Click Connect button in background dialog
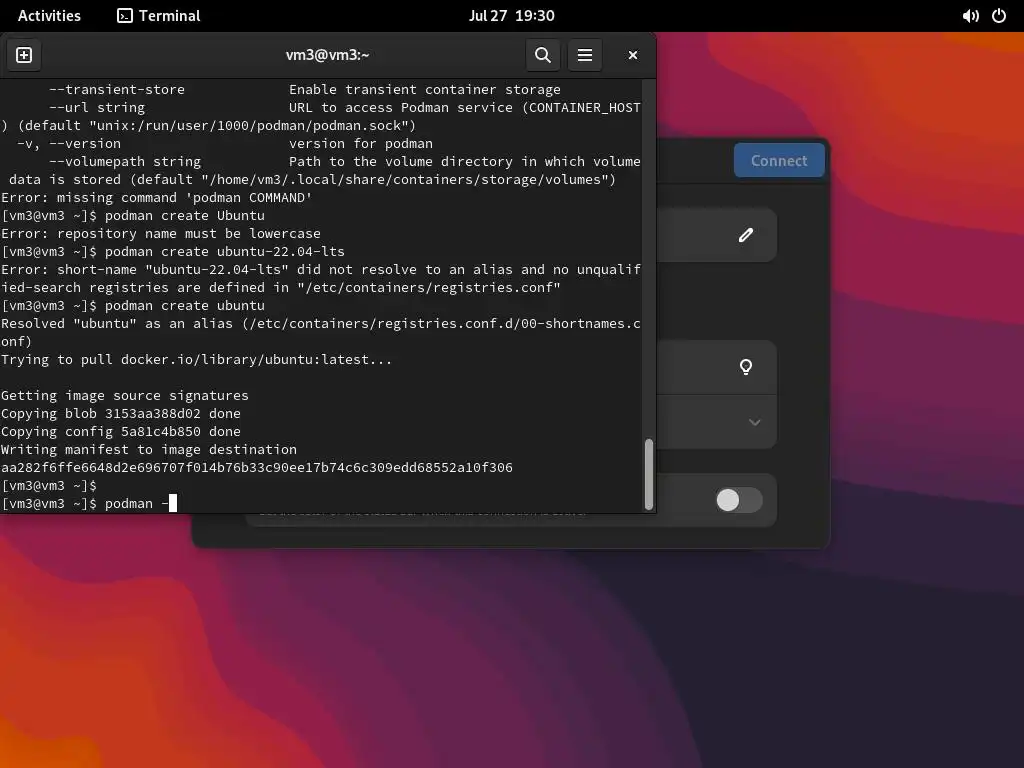This screenshot has height=768, width=1024. tap(779, 160)
